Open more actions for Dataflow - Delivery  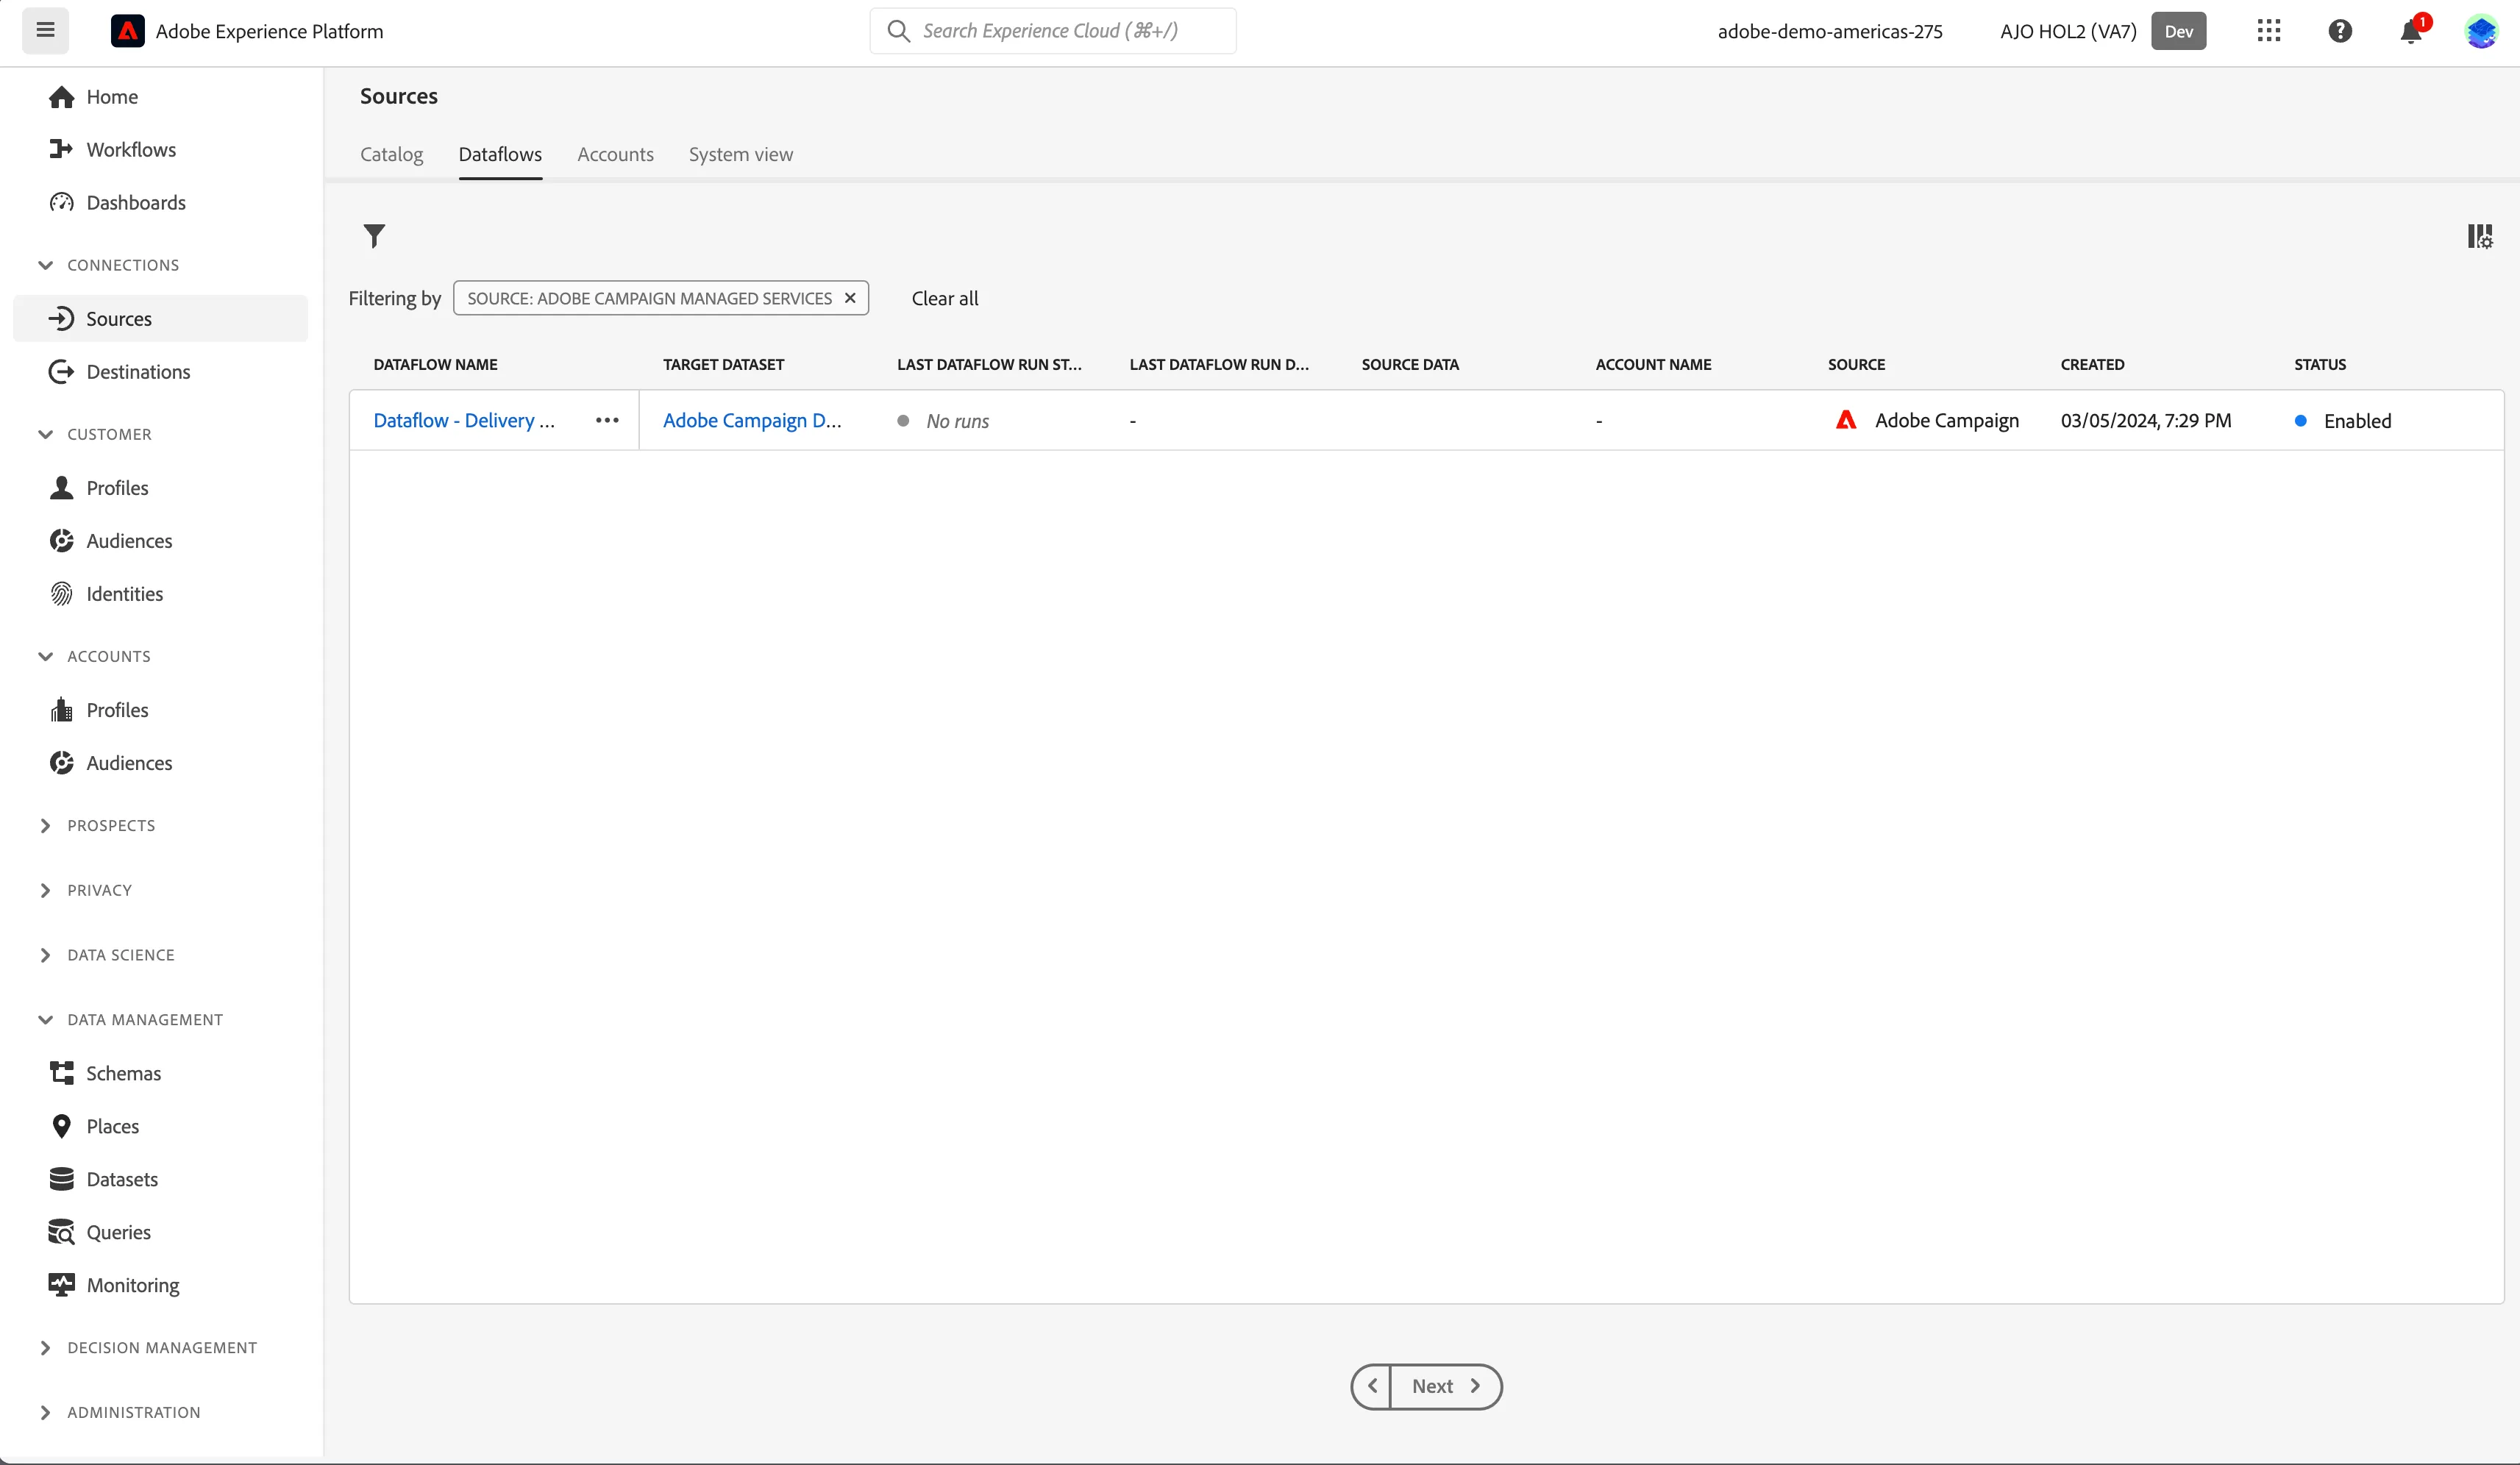tap(607, 420)
